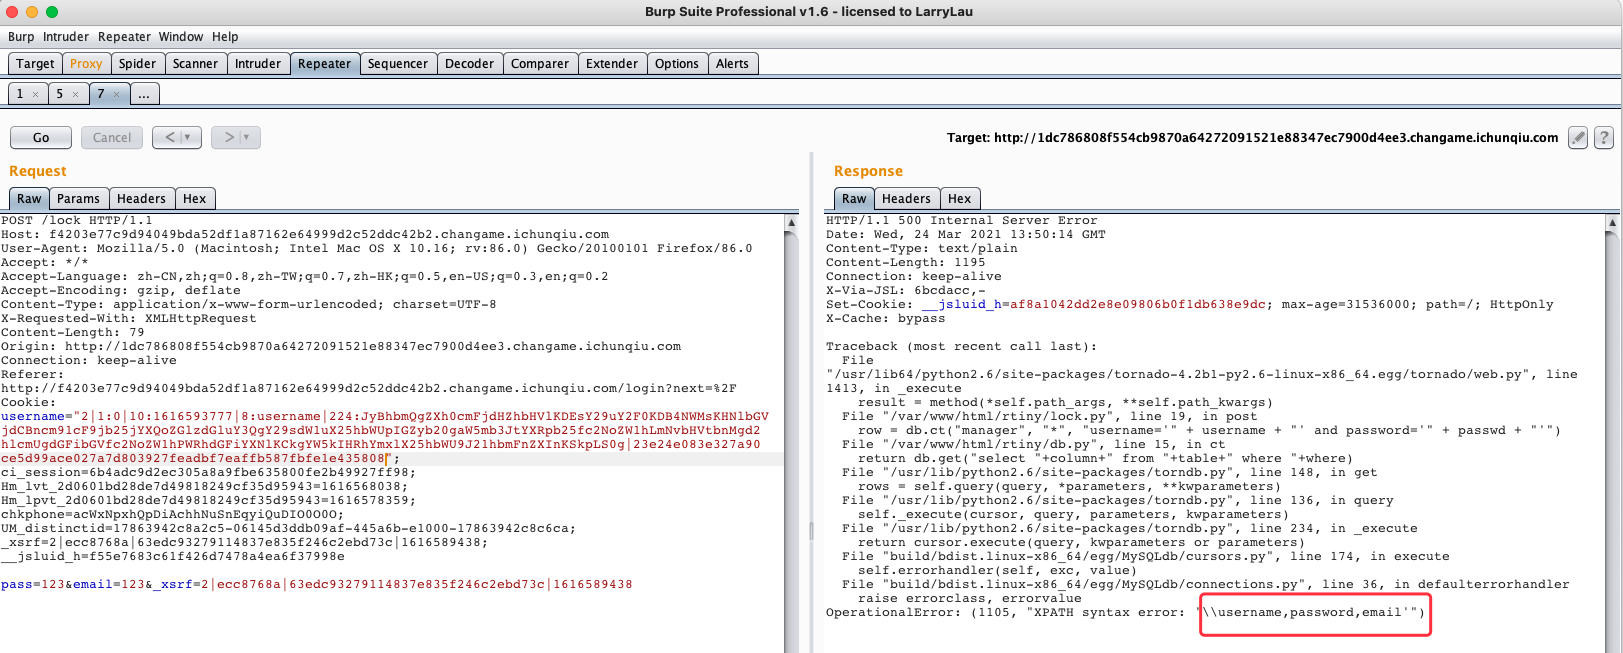This screenshot has height=653, width=1623.
Task: Select Response Raw view tab
Action: click(x=854, y=198)
